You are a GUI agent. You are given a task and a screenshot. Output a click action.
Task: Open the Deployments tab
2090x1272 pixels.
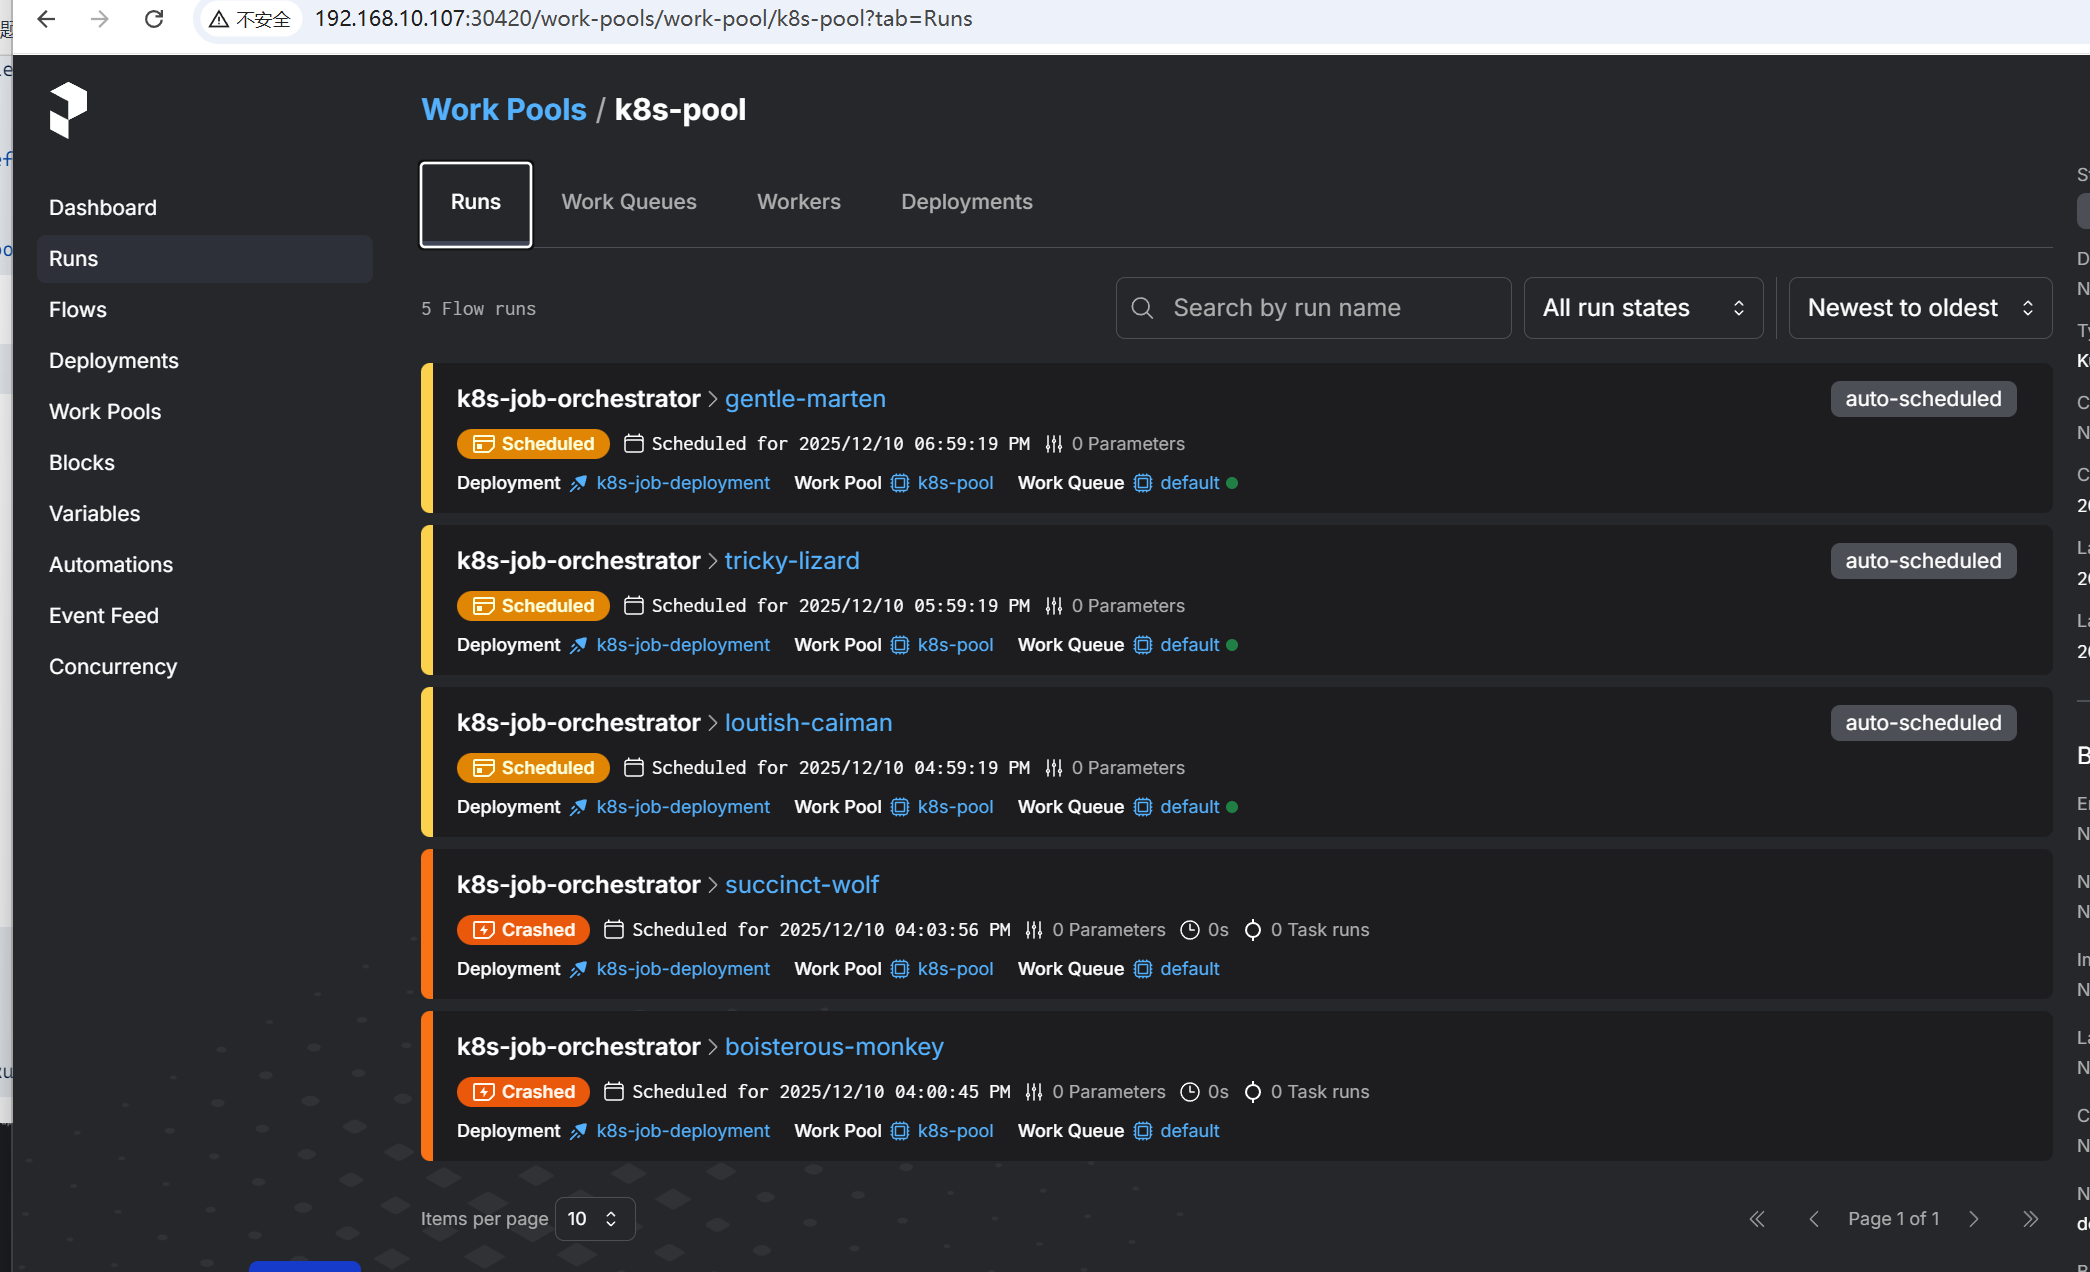click(966, 202)
